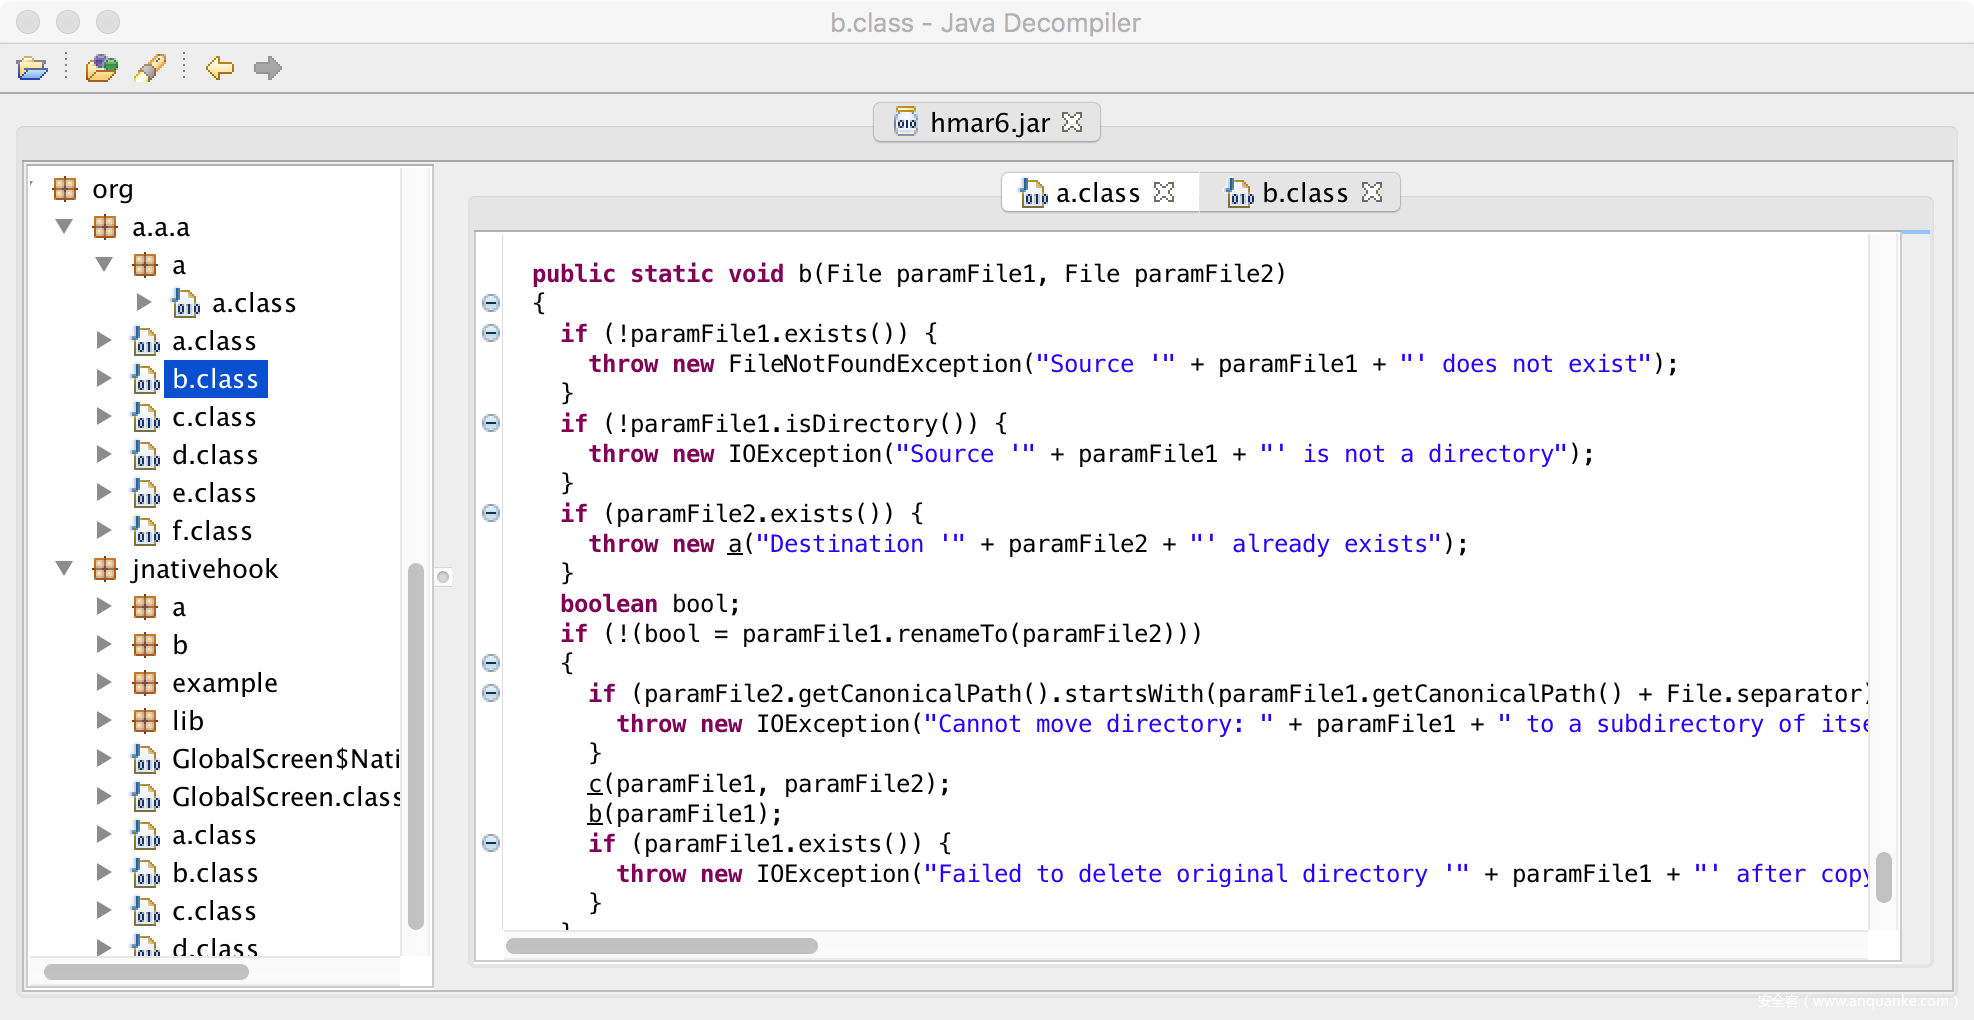Go forward with the gray arrow
The height and width of the screenshot is (1020, 1974).
pyautogui.click(x=267, y=68)
